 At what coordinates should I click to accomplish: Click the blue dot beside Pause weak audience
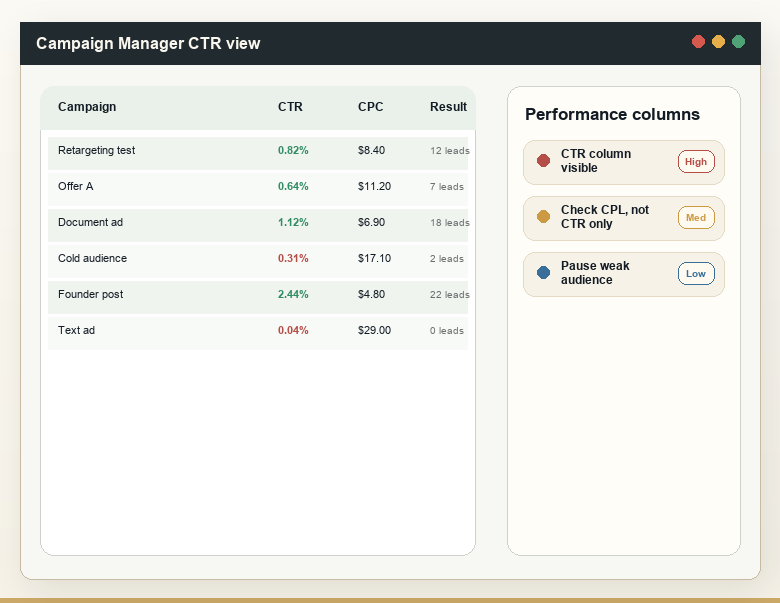coord(543,273)
